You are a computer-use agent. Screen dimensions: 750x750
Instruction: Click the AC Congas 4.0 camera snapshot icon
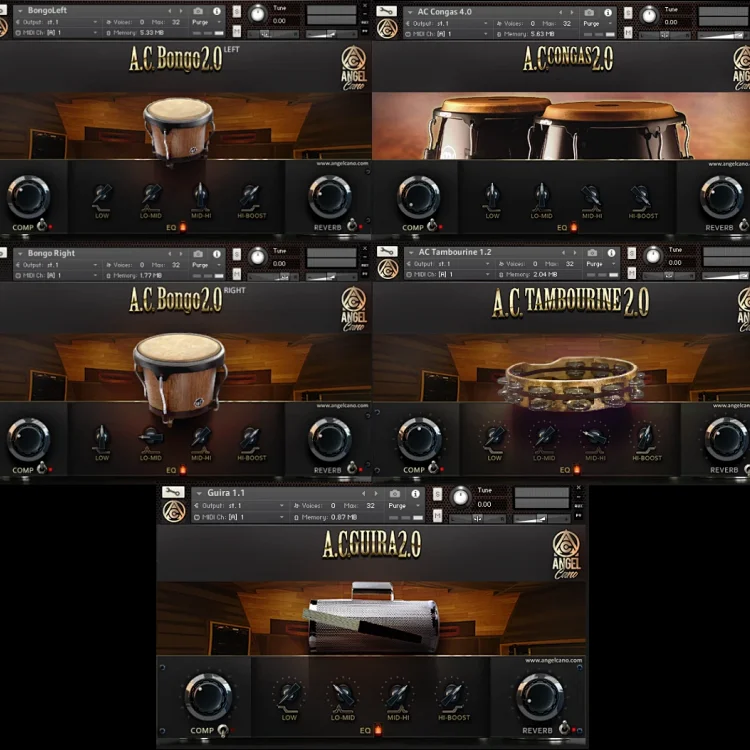tap(589, 12)
